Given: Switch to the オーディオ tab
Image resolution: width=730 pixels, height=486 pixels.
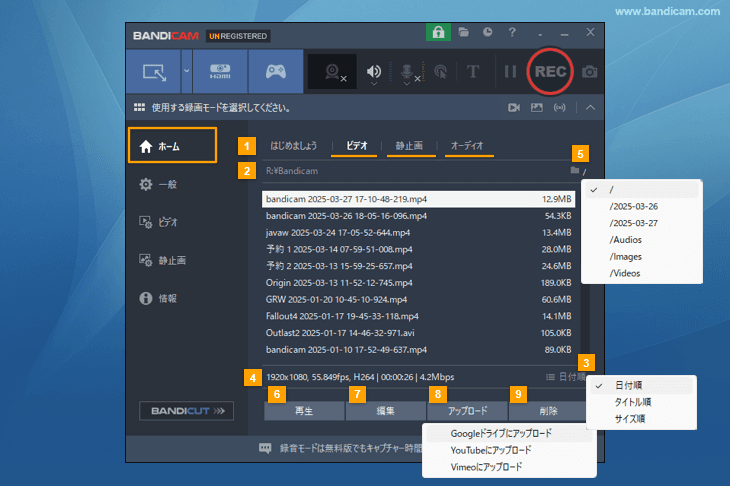Looking at the screenshot, I should pos(467,146).
